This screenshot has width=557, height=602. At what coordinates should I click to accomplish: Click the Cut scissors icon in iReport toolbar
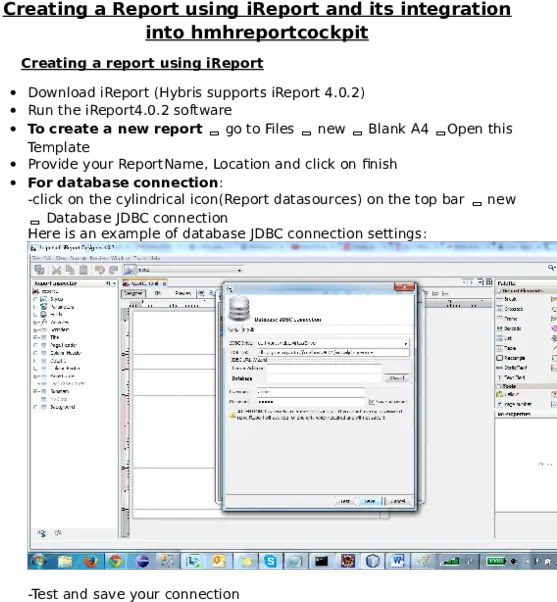click(x=56, y=270)
